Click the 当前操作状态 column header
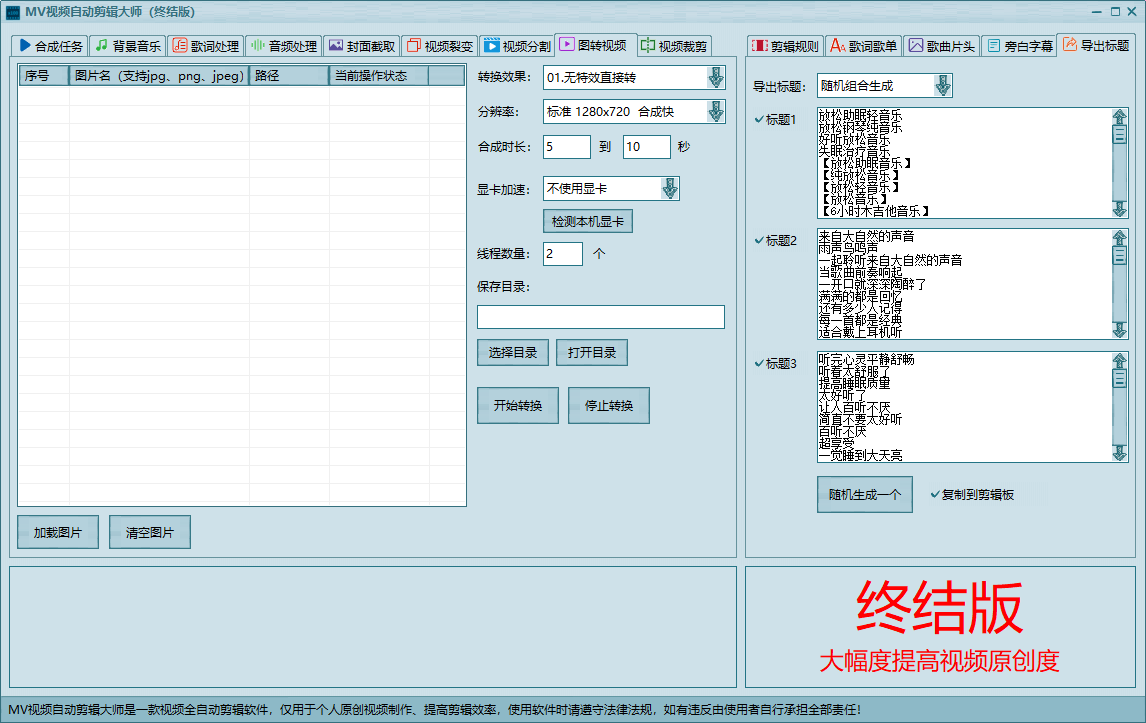The width and height of the screenshot is (1146, 723). 379,76
